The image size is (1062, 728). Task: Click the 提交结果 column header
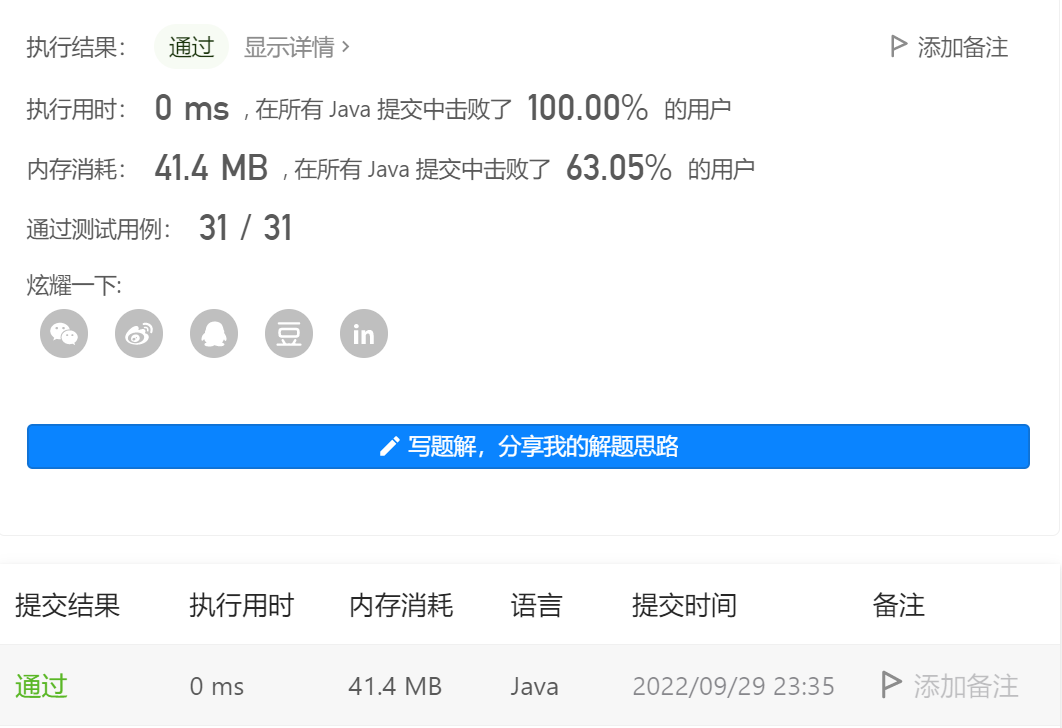point(65,605)
